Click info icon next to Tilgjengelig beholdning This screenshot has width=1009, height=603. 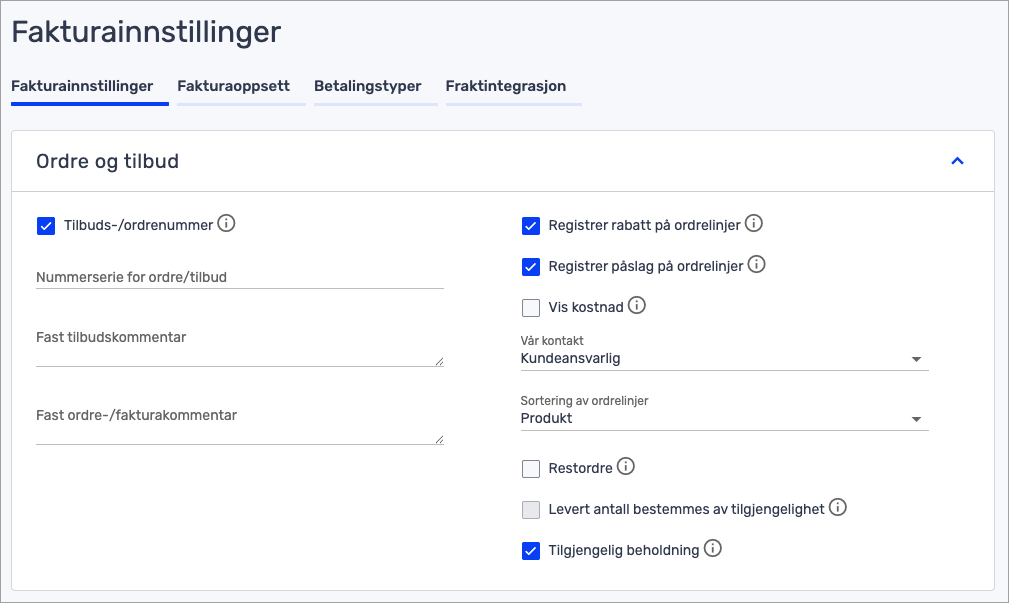pos(712,549)
